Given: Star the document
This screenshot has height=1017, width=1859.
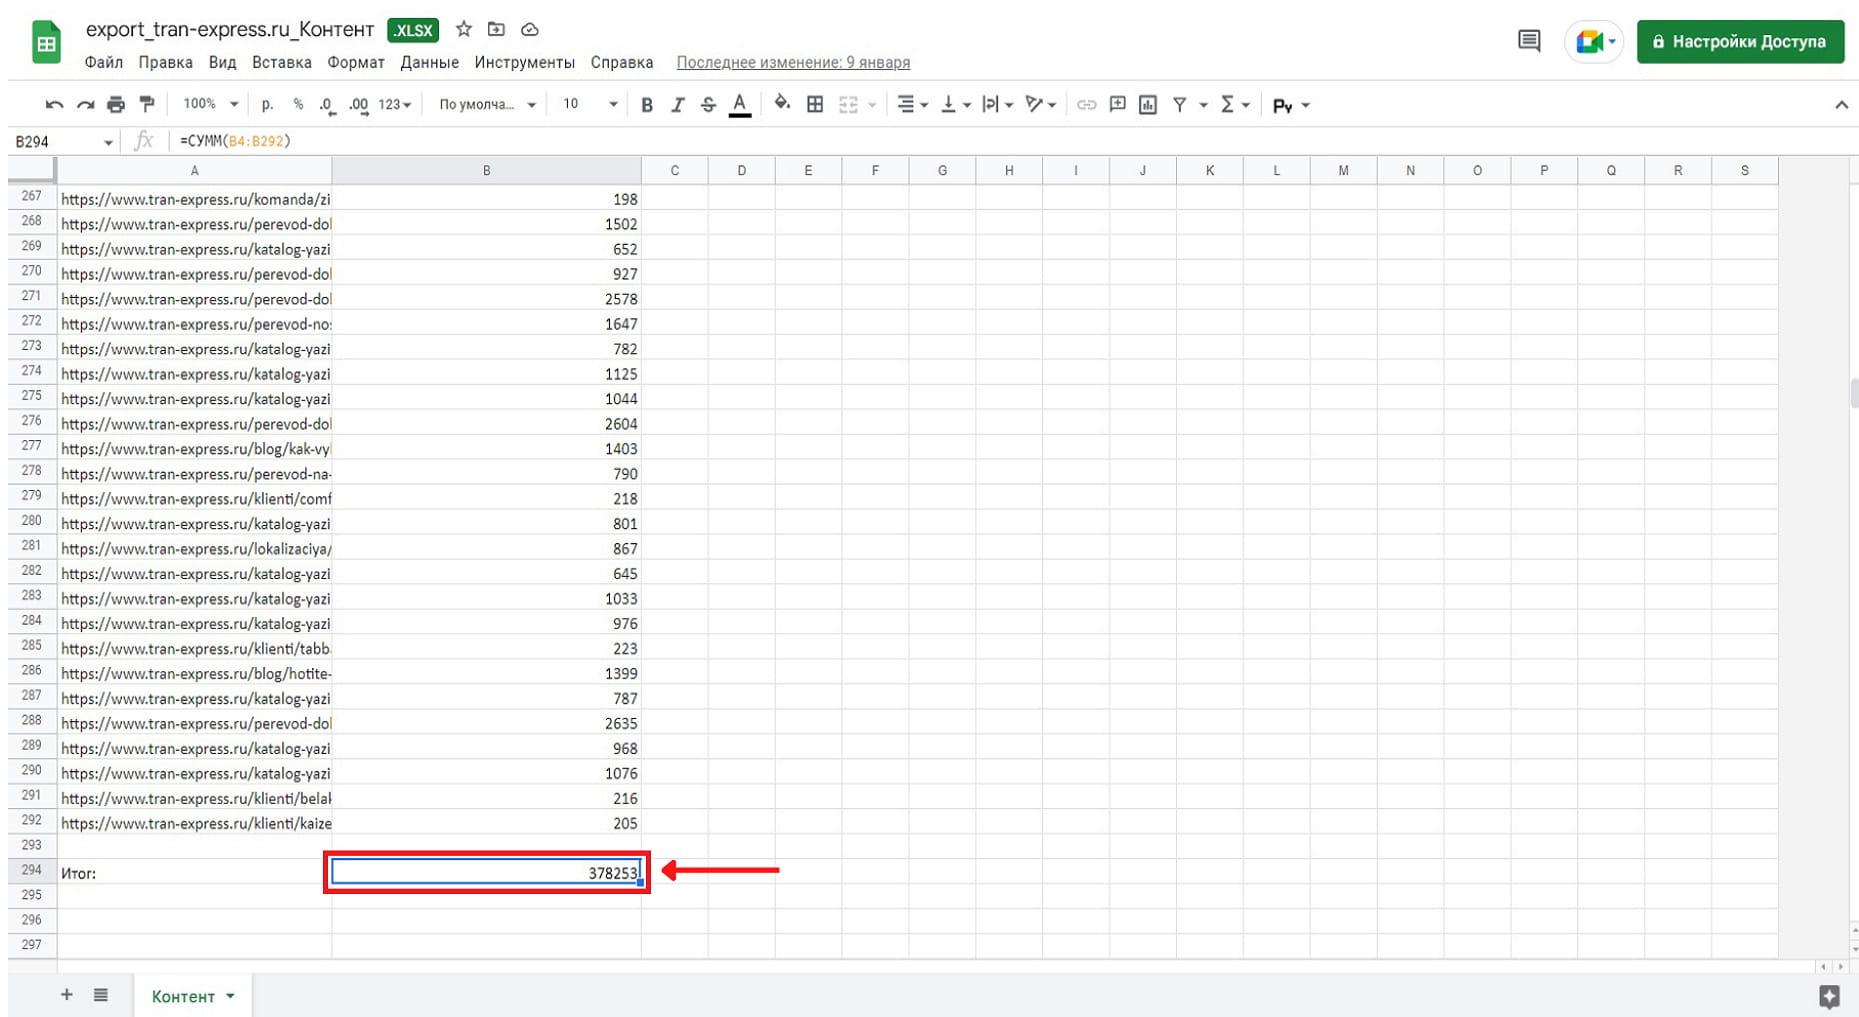Looking at the screenshot, I should point(463,29).
